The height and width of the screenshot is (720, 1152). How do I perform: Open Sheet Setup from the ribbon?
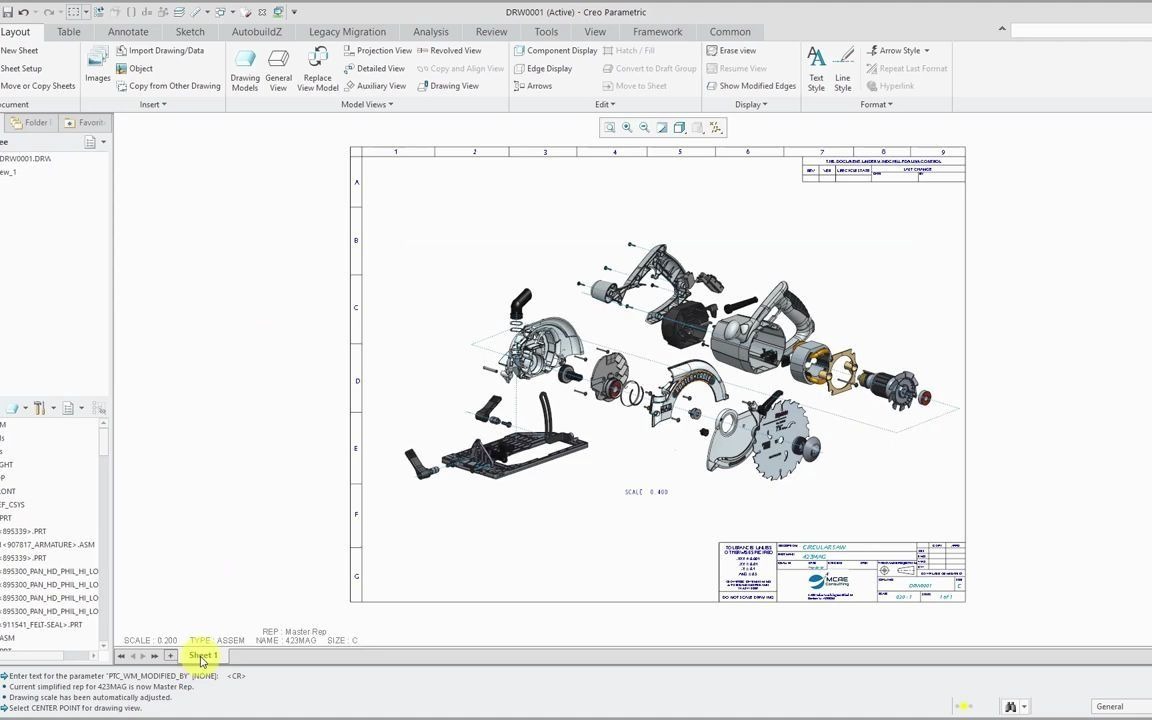(21, 68)
